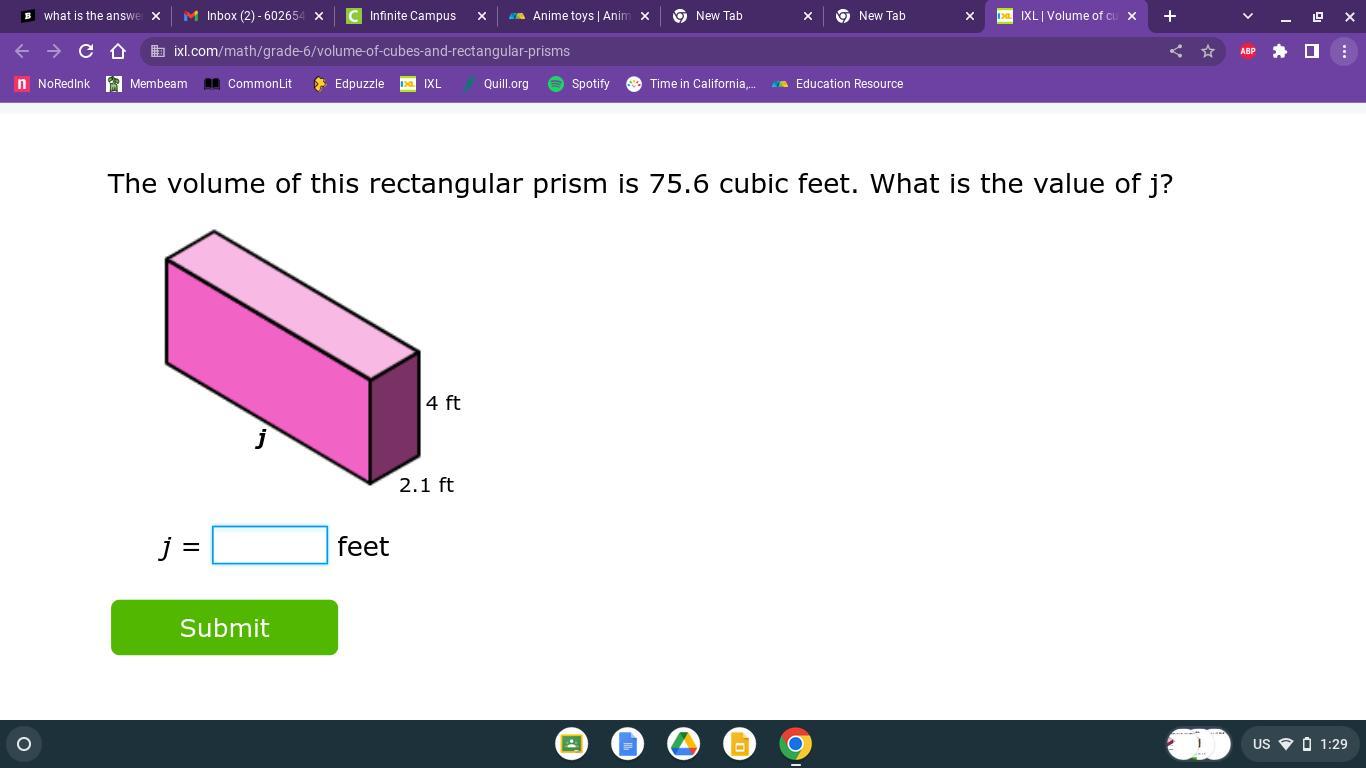This screenshot has width=1366, height=768.
Task: Switch to the Inbox Gmail tab
Action: 250,16
